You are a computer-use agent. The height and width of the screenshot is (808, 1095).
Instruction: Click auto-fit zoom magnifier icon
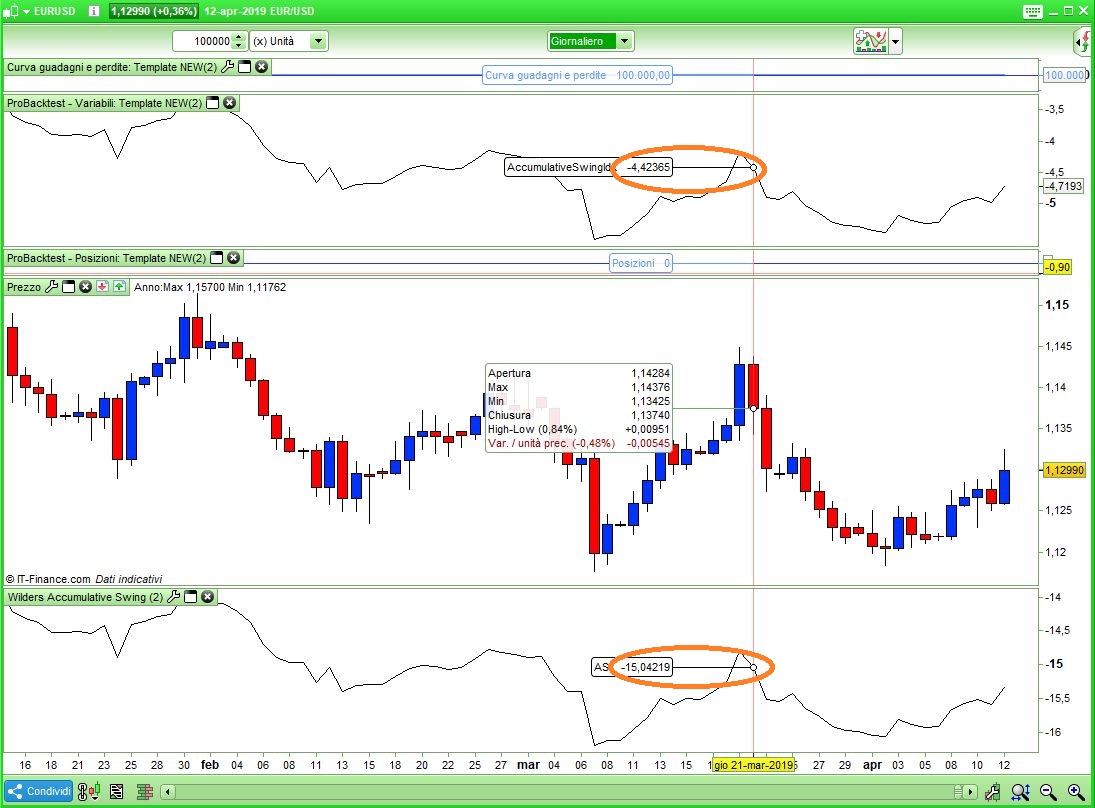(1020, 791)
